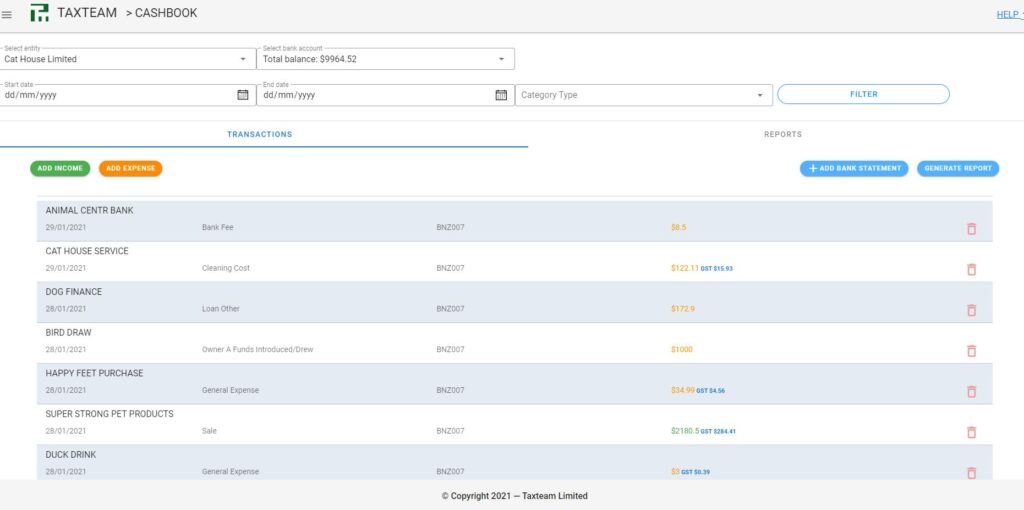1024x510 pixels.
Task: Click the 29/01/2021 date of CAT HOUSE SERVICE
Action: 66,268
